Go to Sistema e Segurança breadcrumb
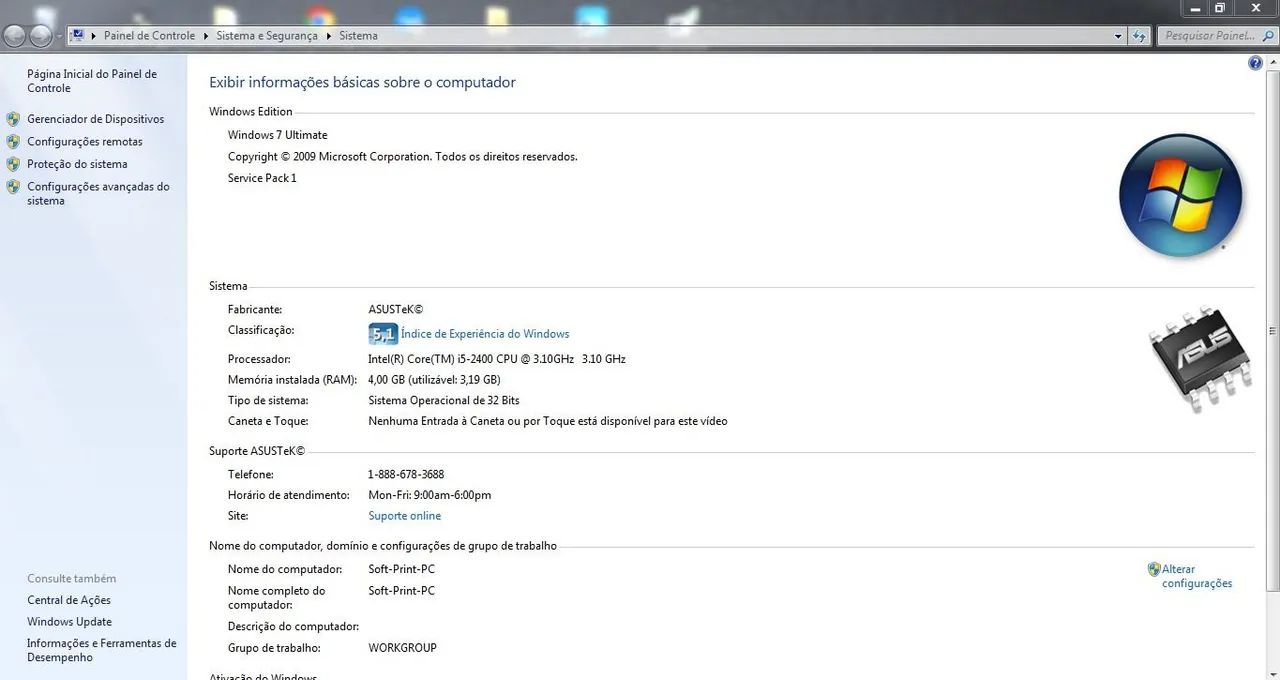This screenshot has width=1280, height=680. click(267, 36)
